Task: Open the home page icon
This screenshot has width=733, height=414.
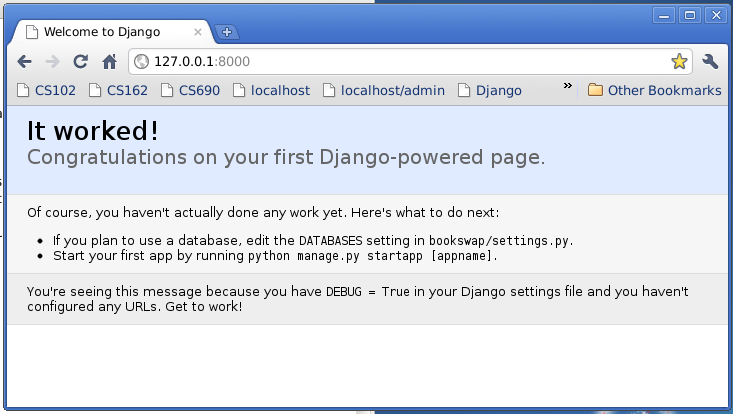Action: pos(109,62)
